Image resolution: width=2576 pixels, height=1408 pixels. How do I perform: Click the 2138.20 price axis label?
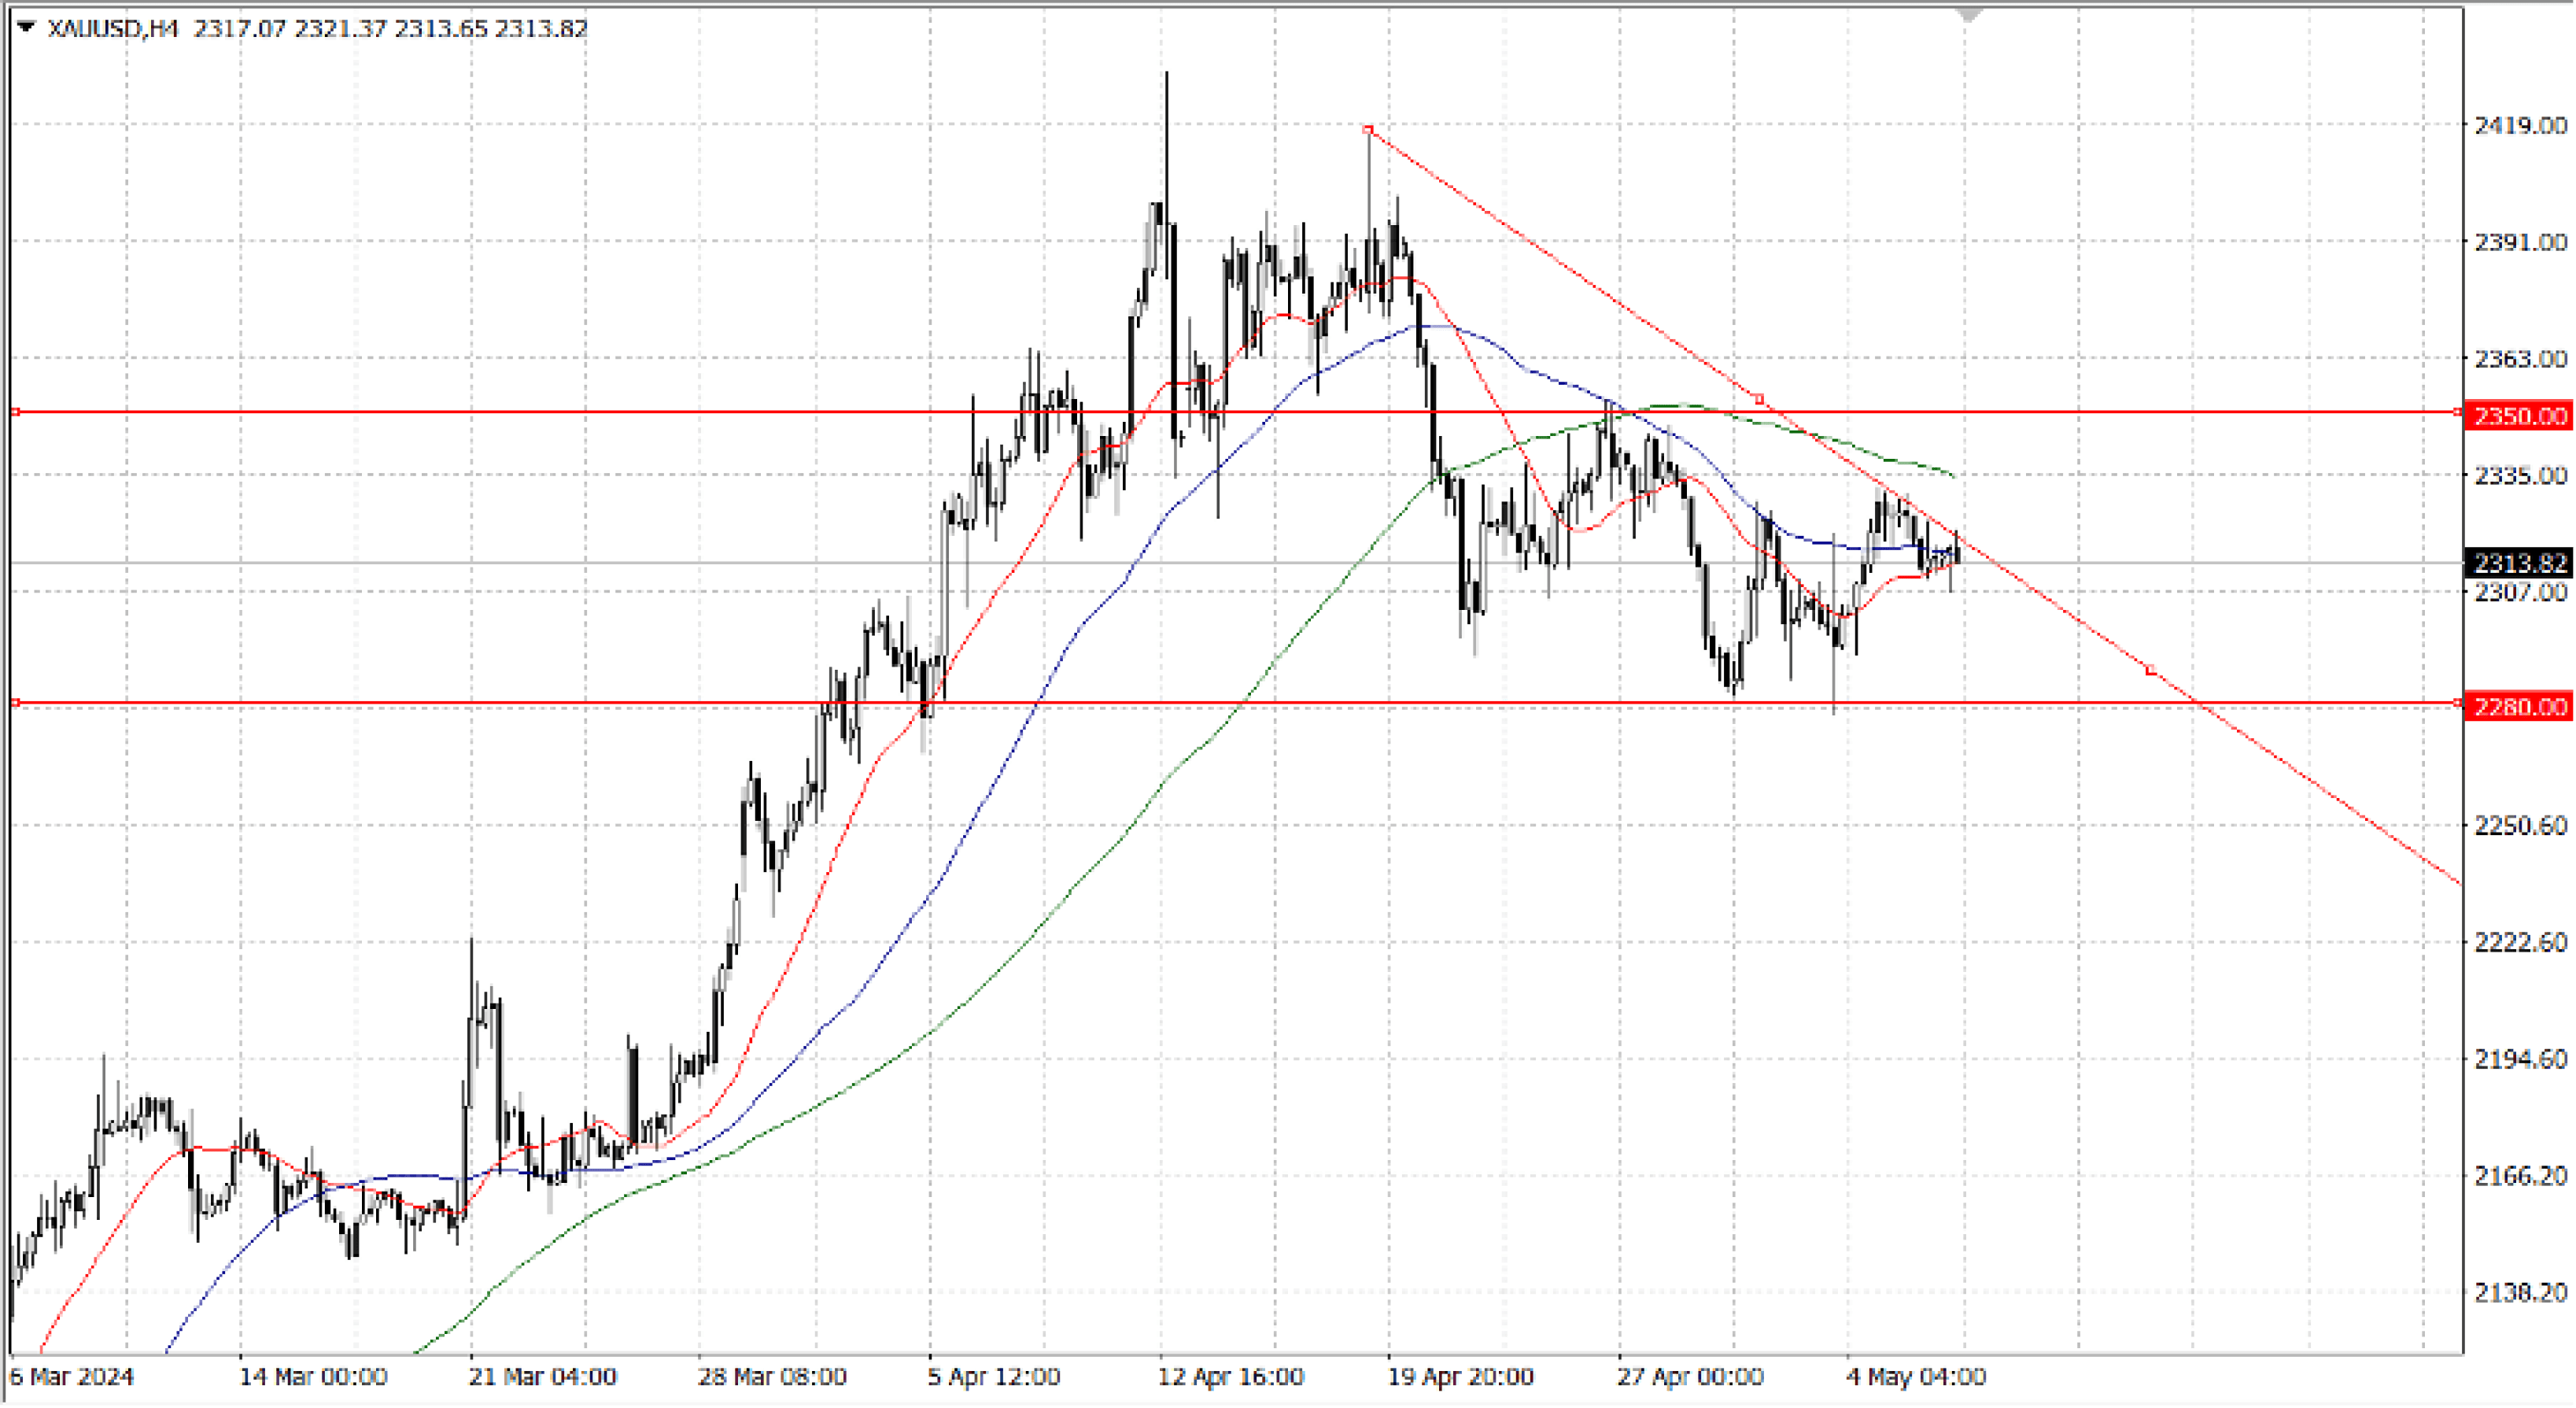(2520, 1293)
